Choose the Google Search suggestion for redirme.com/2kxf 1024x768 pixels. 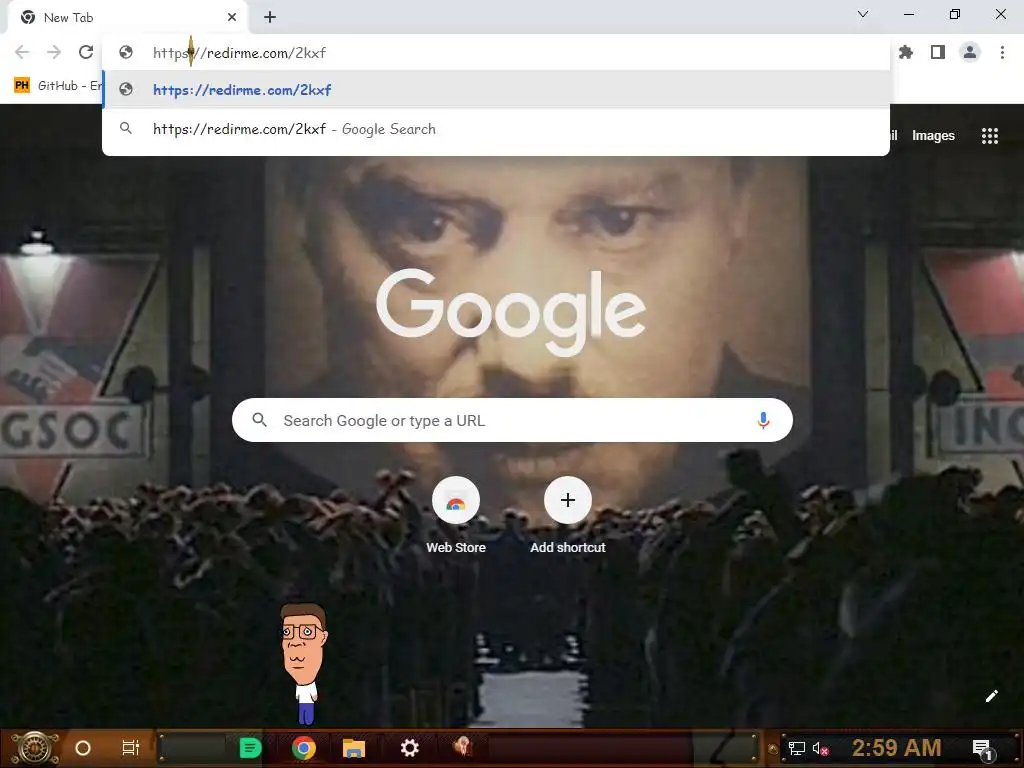coord(496,129)
